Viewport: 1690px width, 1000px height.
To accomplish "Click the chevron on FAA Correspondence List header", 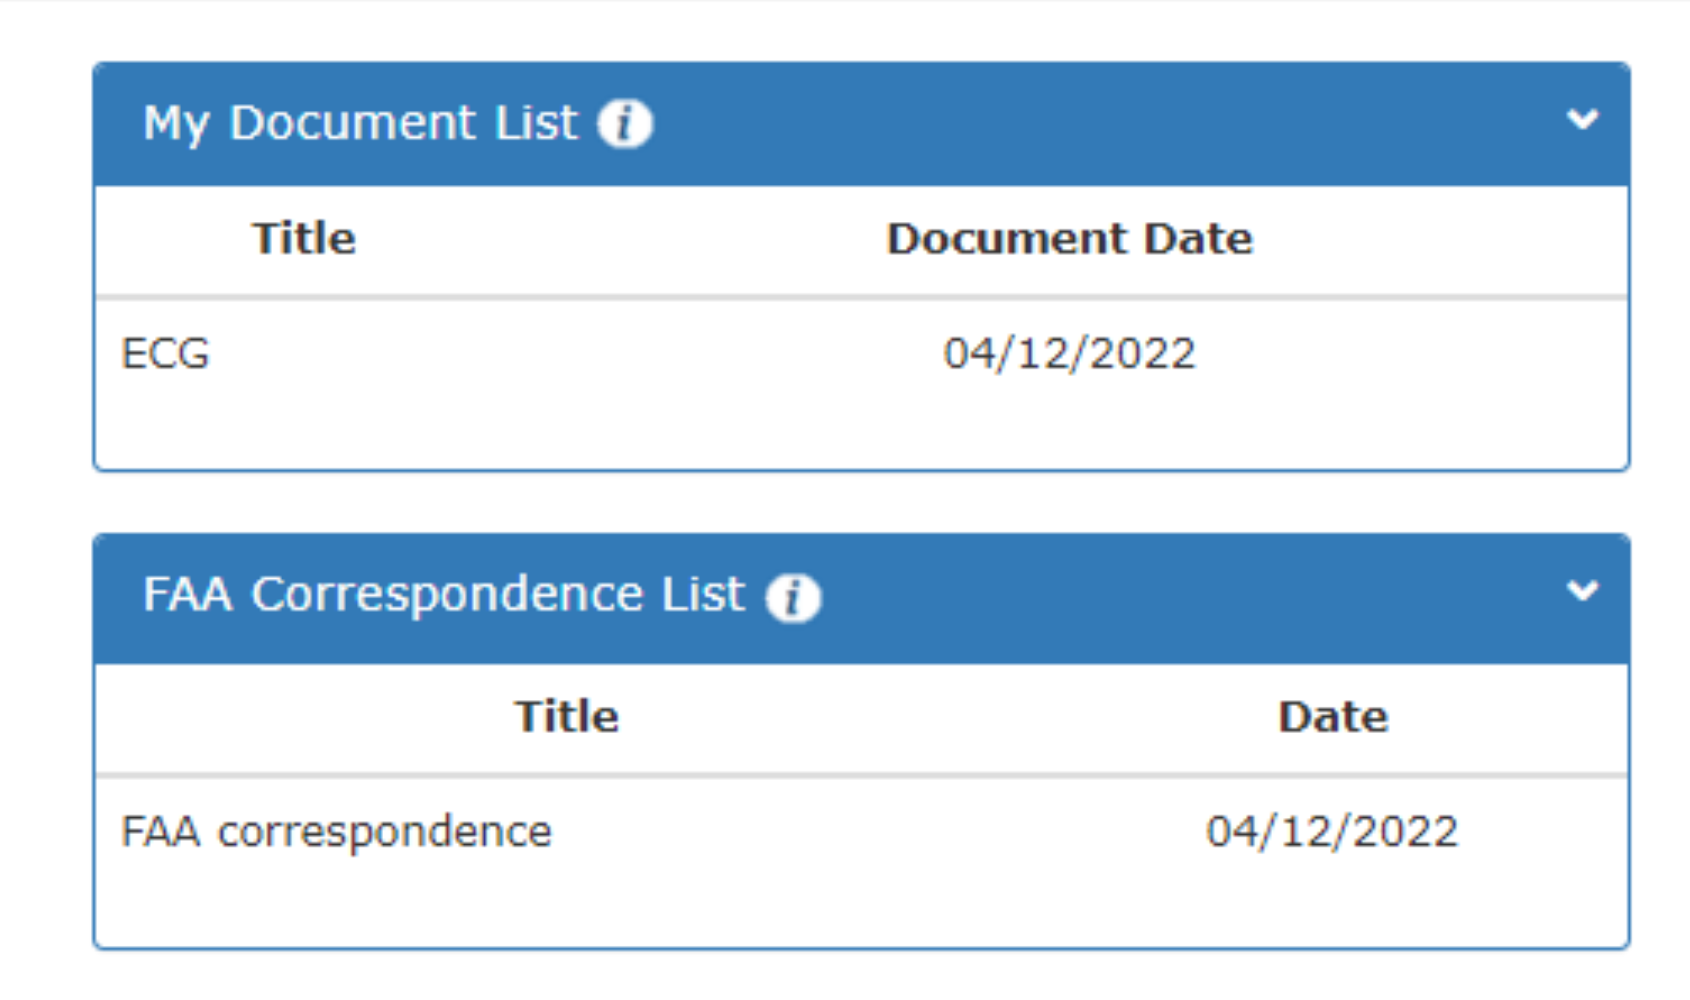I will tap(1583, 591).
